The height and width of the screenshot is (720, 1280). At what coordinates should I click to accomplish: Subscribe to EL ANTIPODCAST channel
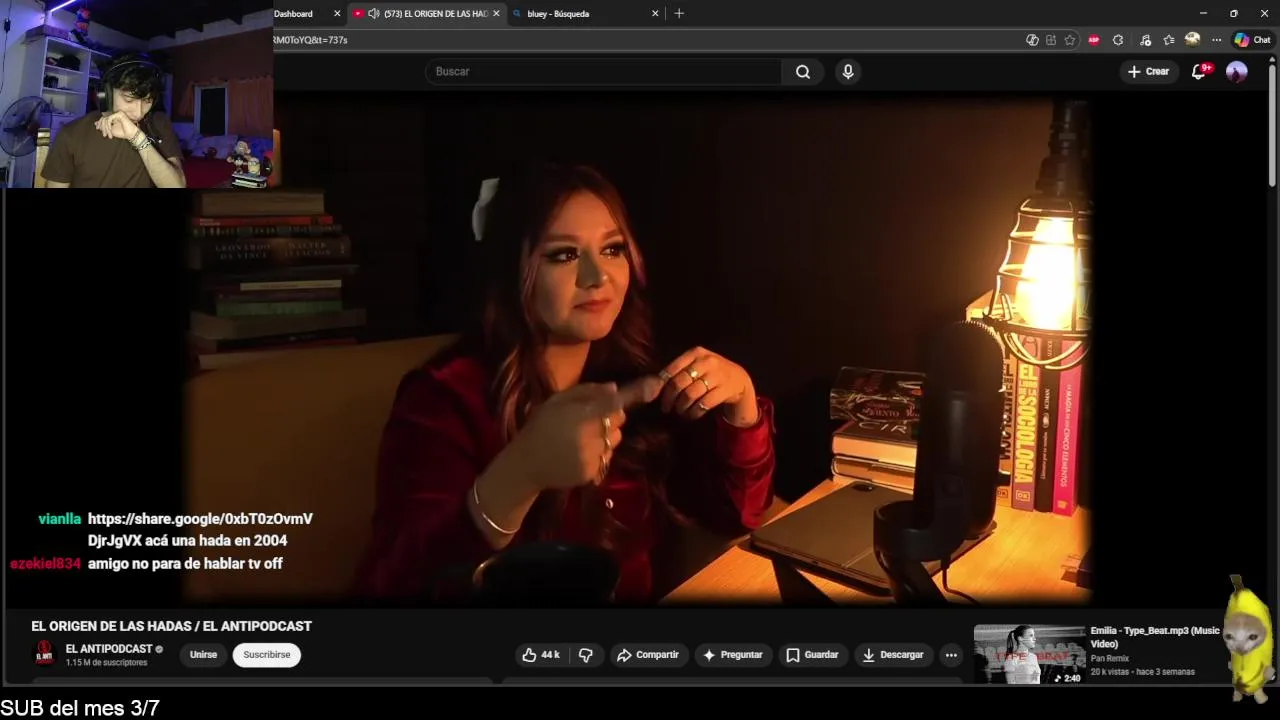tap(267, 655)
